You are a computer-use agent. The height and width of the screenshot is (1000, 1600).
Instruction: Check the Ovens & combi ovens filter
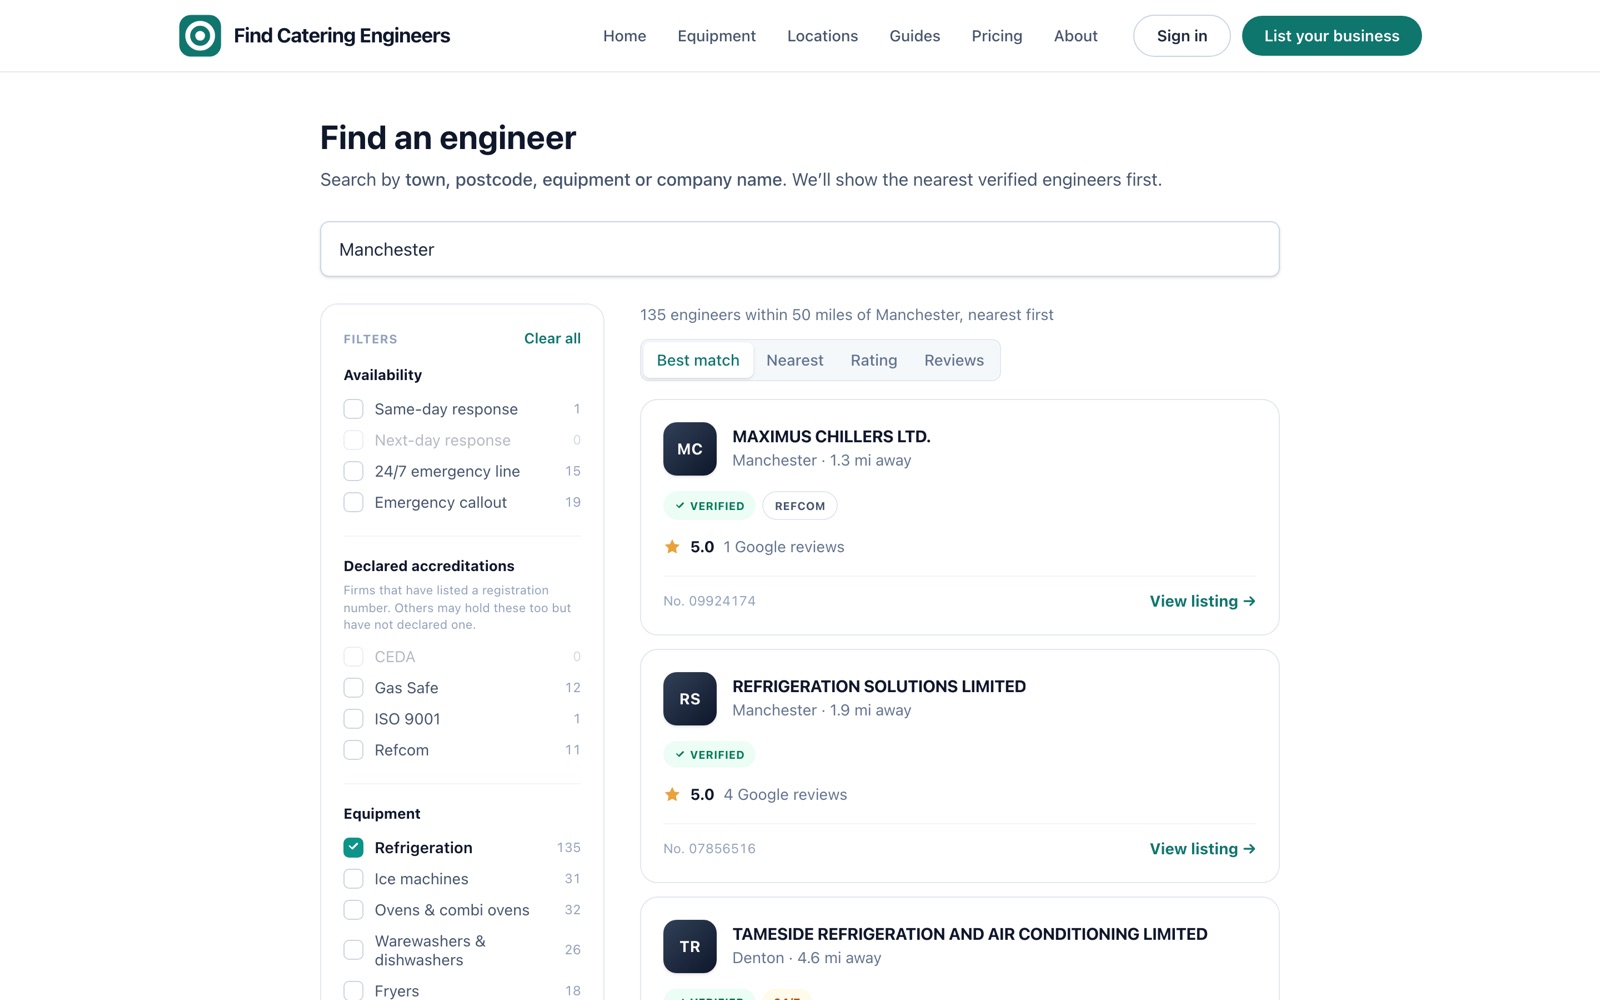(353, 910)
